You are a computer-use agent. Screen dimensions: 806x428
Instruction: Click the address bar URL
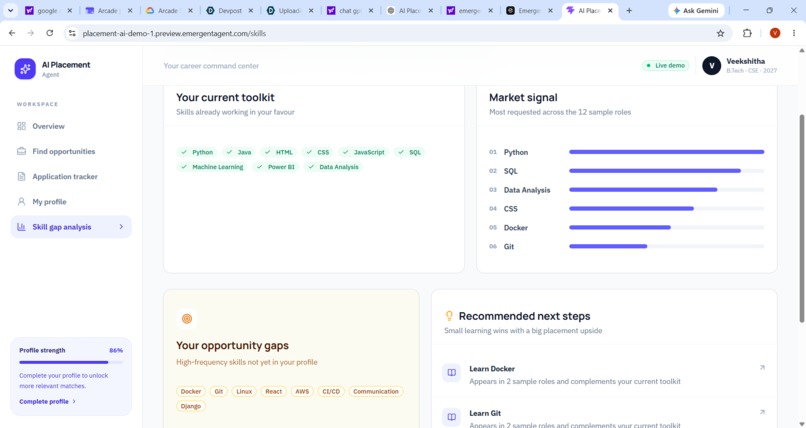[174, 33]
